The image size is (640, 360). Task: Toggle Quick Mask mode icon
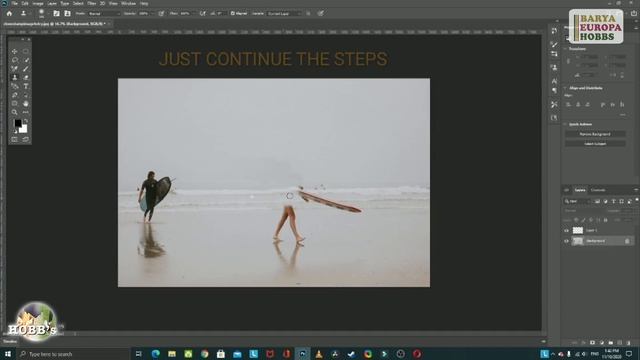tap(15, 140)
